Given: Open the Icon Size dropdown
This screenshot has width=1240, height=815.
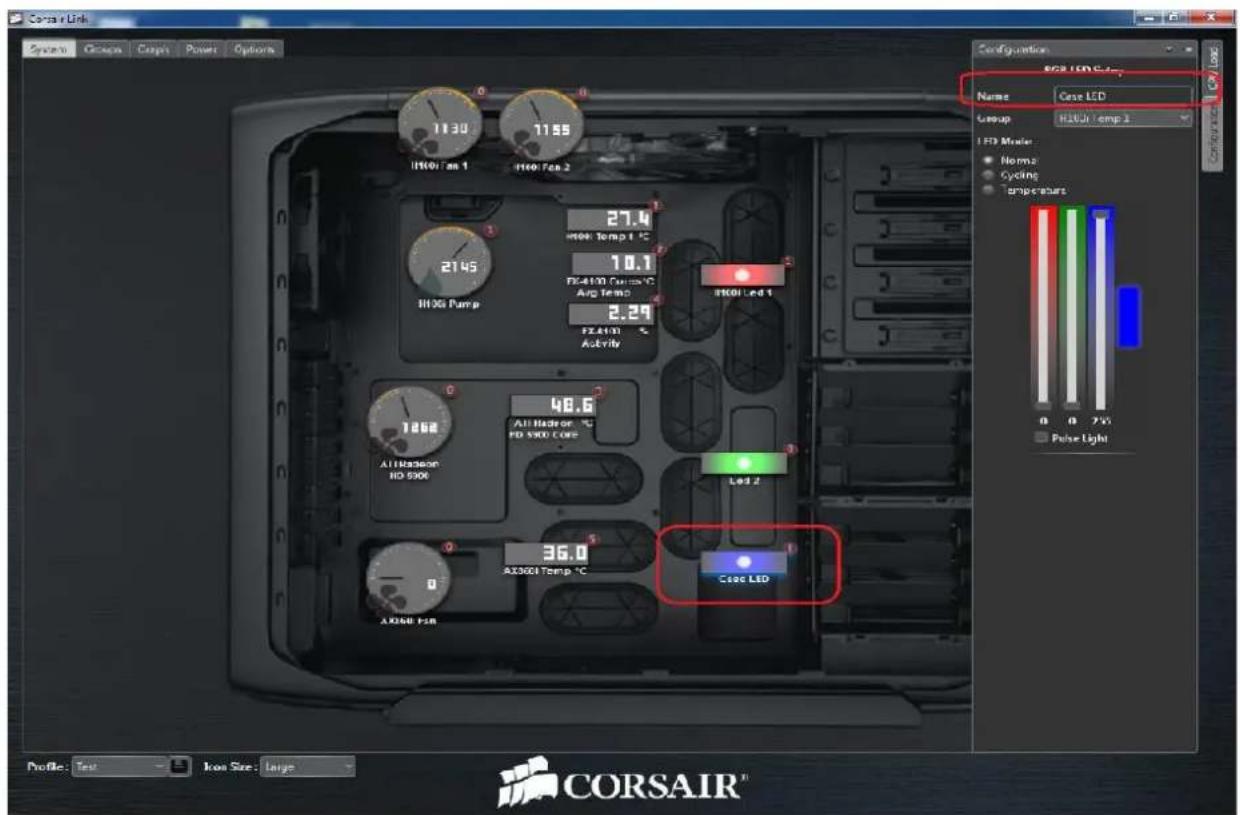Looking at the screenshot, I should [308, 767].
